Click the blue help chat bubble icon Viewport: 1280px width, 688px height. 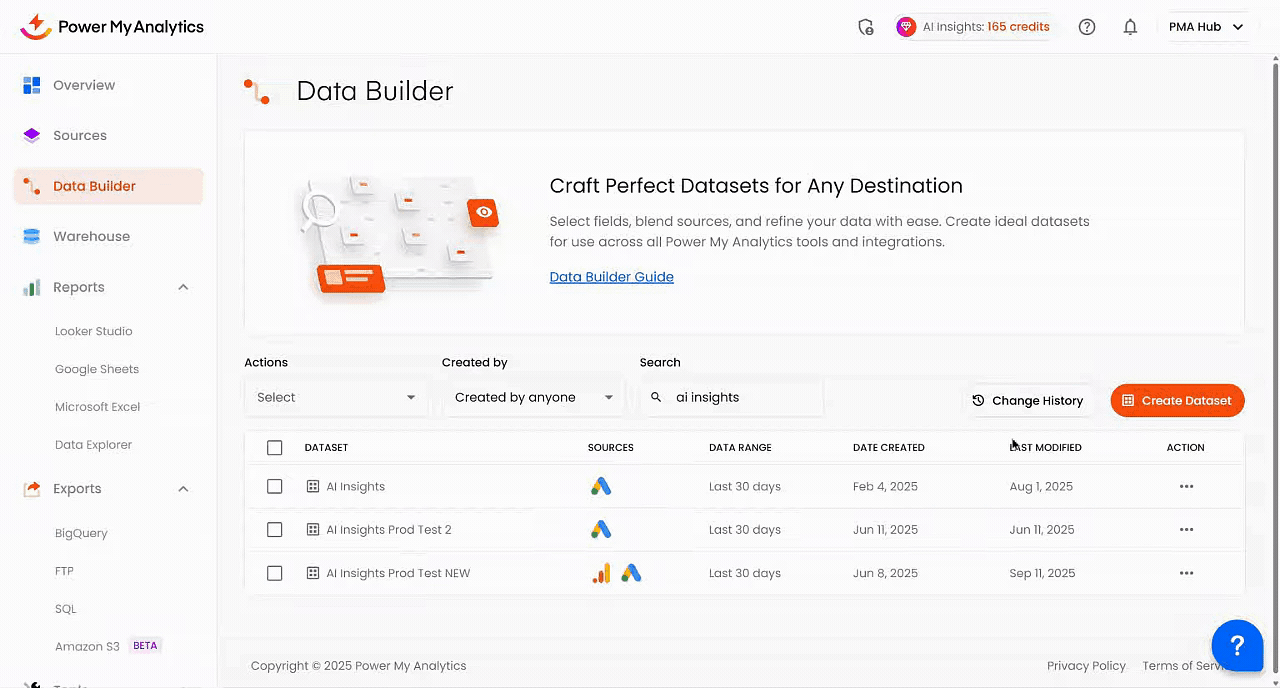coord(1237,645)
